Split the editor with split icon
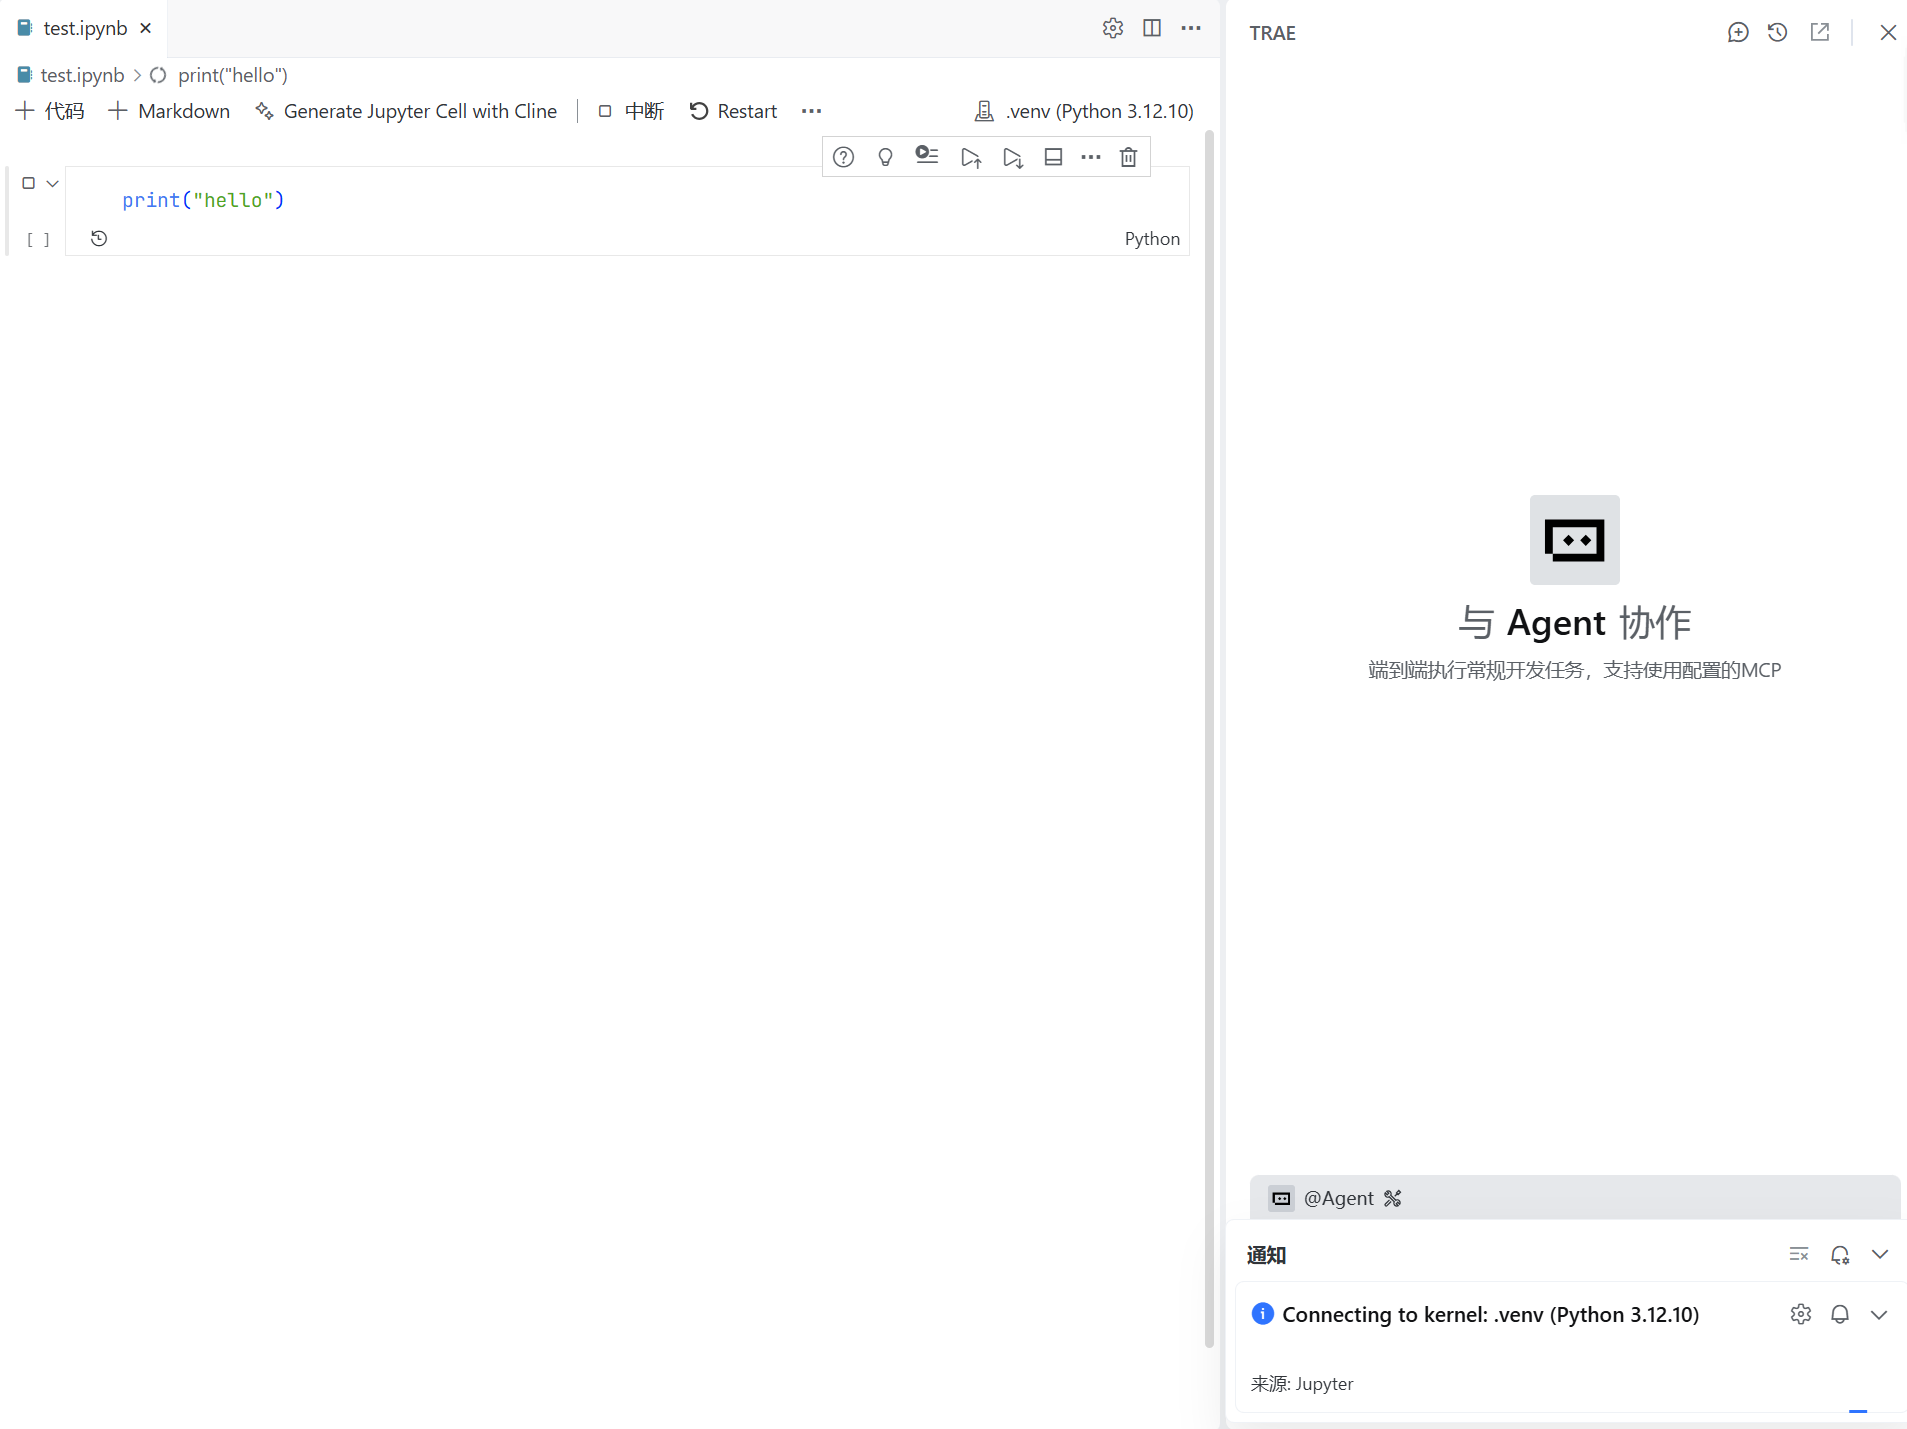The width and height of the screenshot is (1907, 1429). (x=1152, y=28)
